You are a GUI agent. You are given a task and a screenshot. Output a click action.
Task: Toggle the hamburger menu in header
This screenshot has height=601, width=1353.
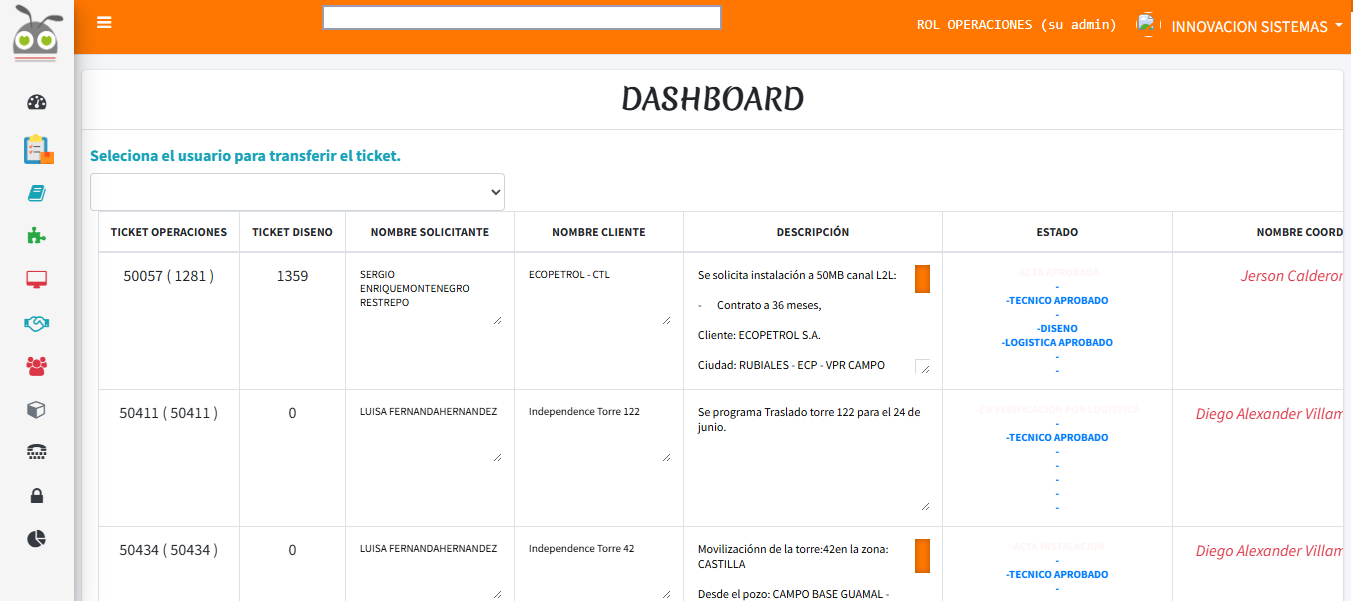[x=104, y=22]
